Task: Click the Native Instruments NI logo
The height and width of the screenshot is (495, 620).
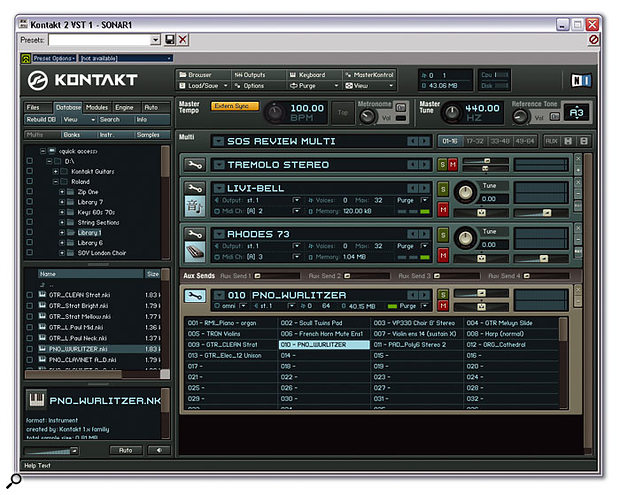Action: [581, 80]
